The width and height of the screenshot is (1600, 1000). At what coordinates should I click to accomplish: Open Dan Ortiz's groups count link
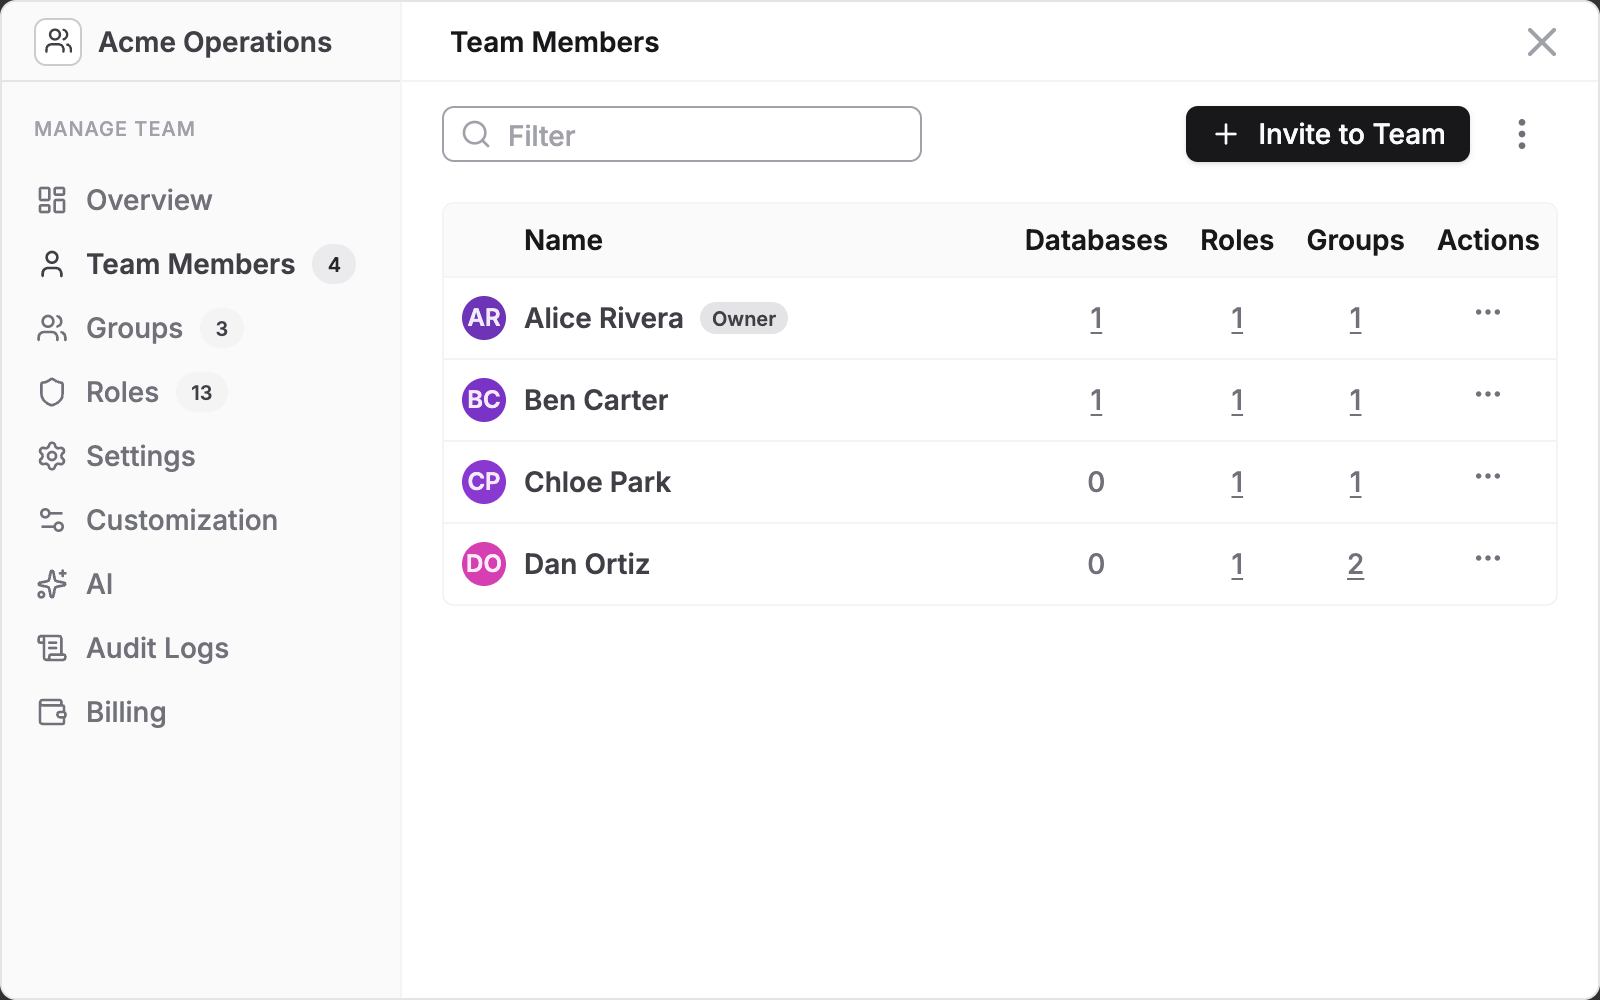tap(1355, 564)
